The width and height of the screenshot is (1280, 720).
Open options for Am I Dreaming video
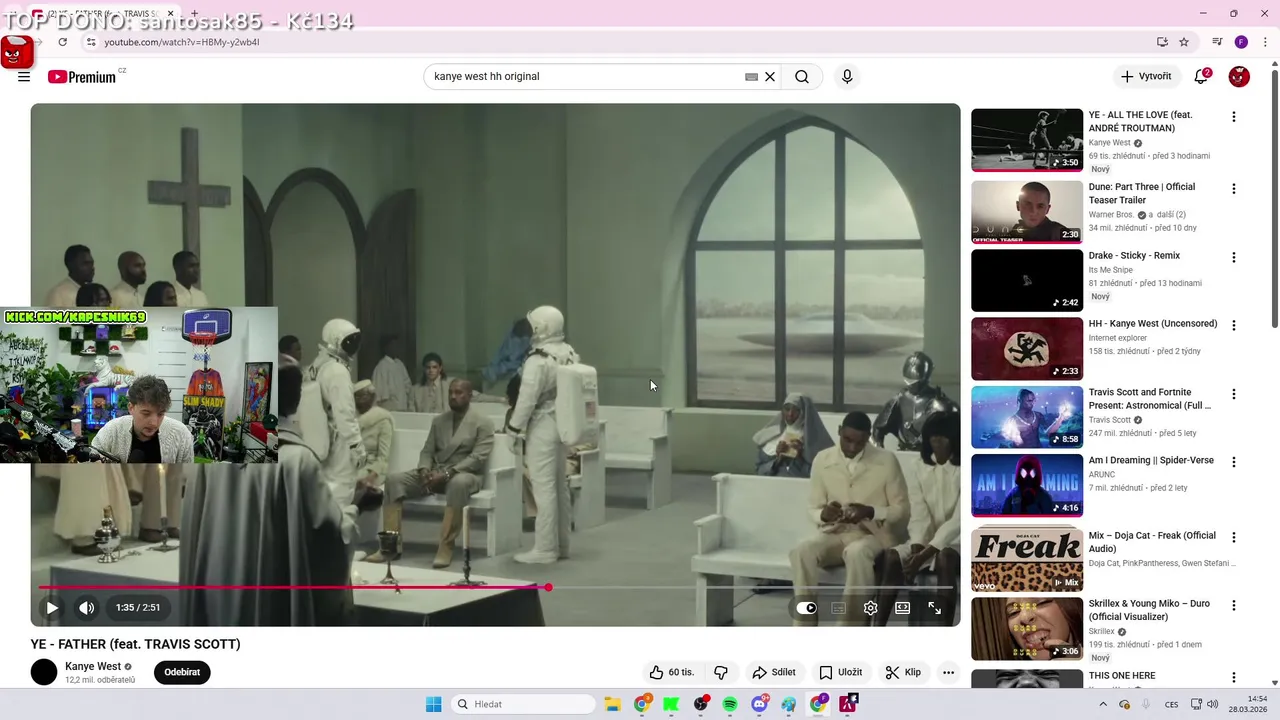1234,462
